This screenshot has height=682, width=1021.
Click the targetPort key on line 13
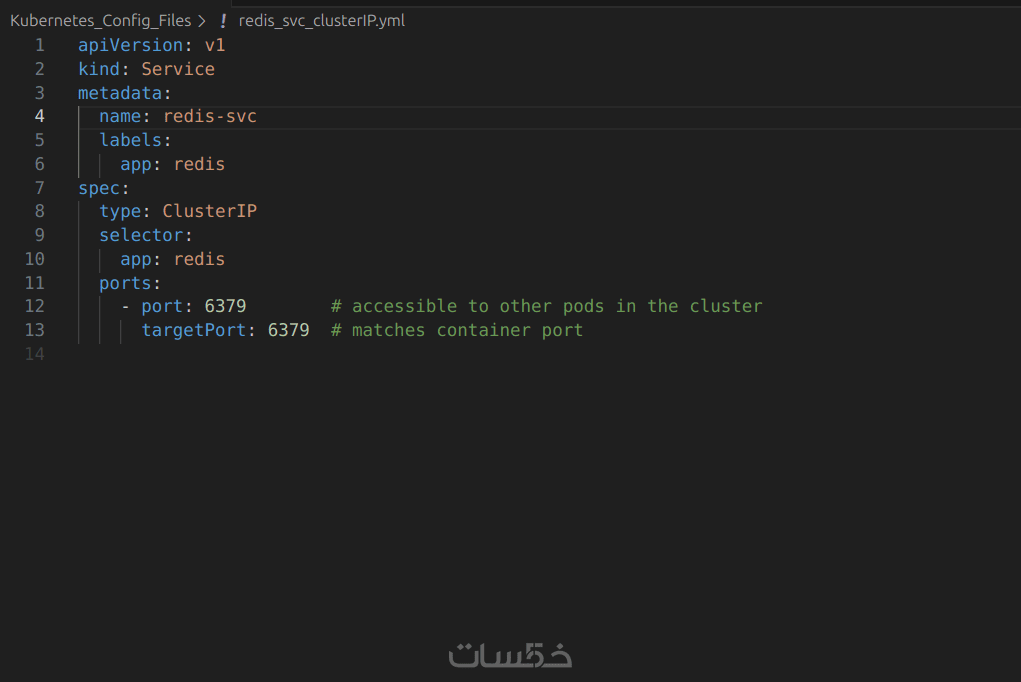[194, 330]
